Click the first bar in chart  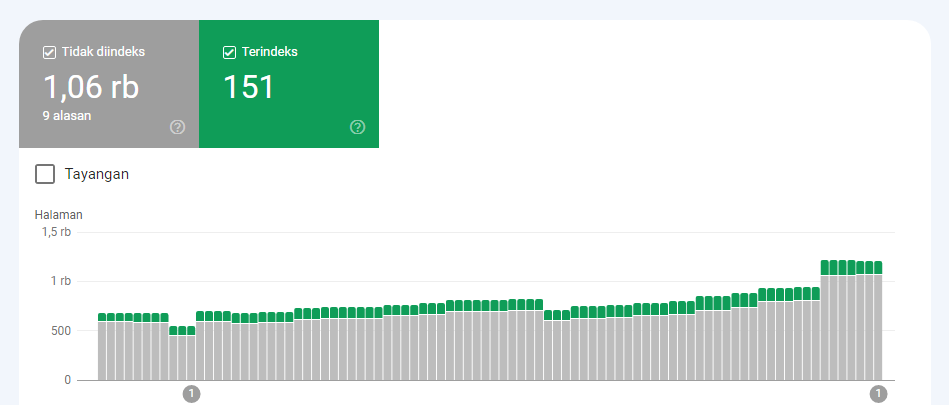click(102, 347)
